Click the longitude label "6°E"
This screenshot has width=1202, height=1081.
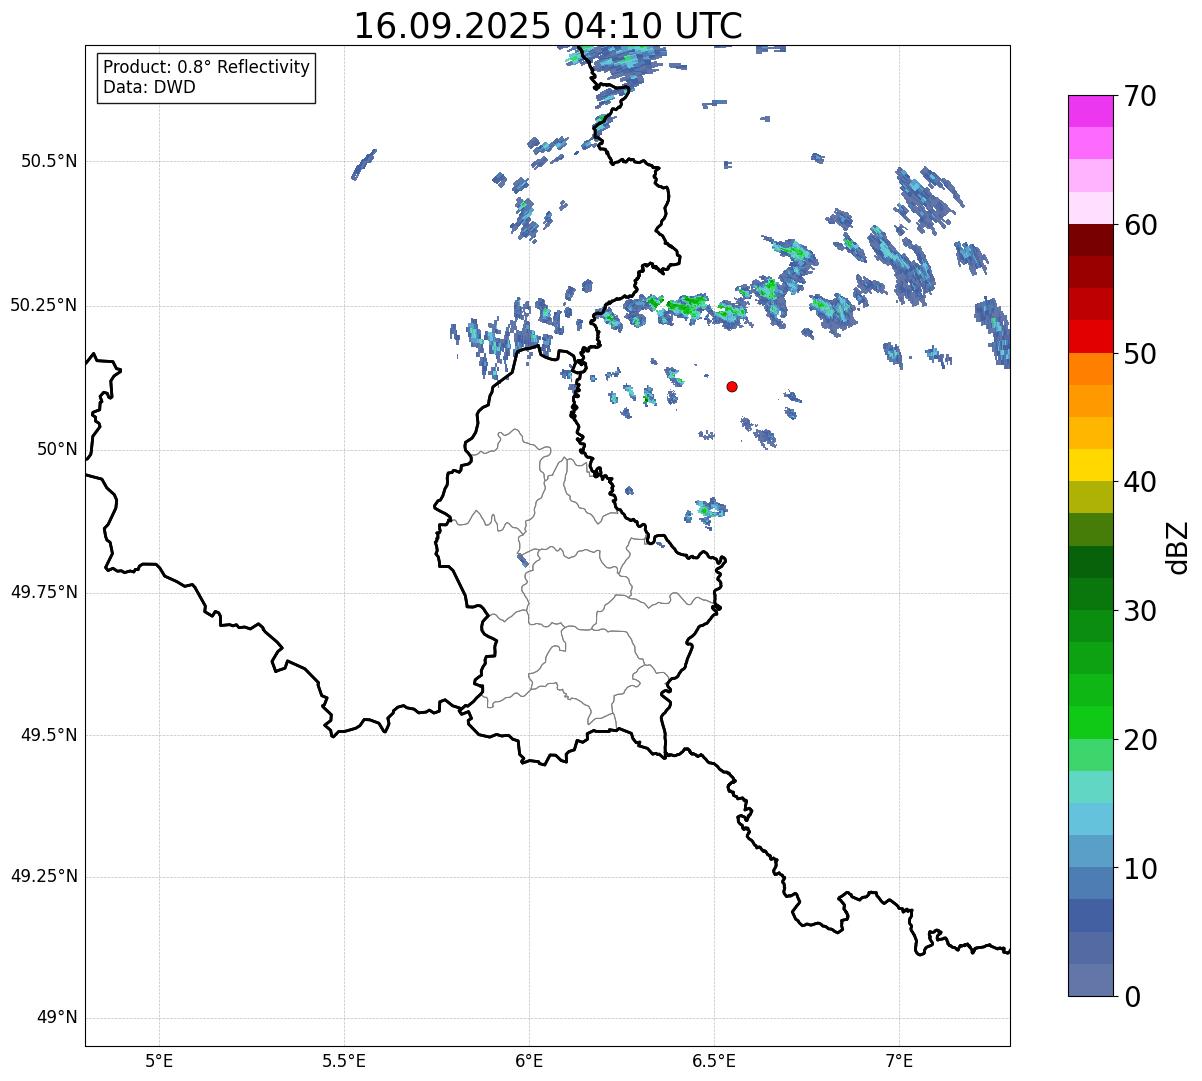[529, 1061]
